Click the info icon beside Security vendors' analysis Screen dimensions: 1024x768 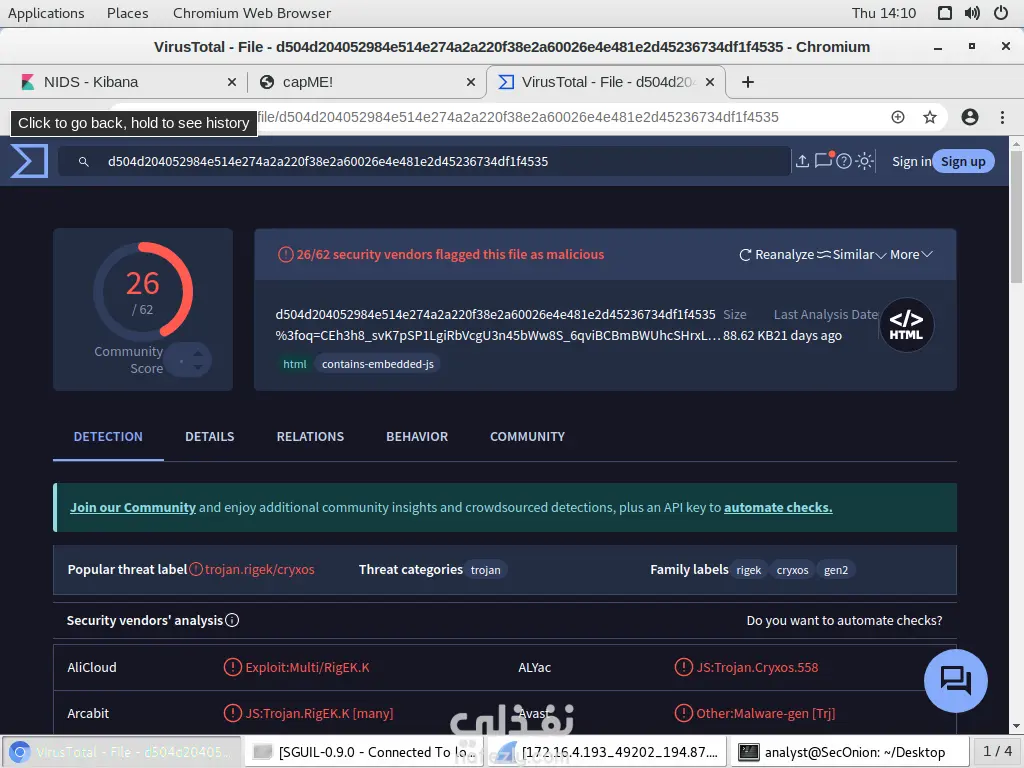(x=232, y=620)
